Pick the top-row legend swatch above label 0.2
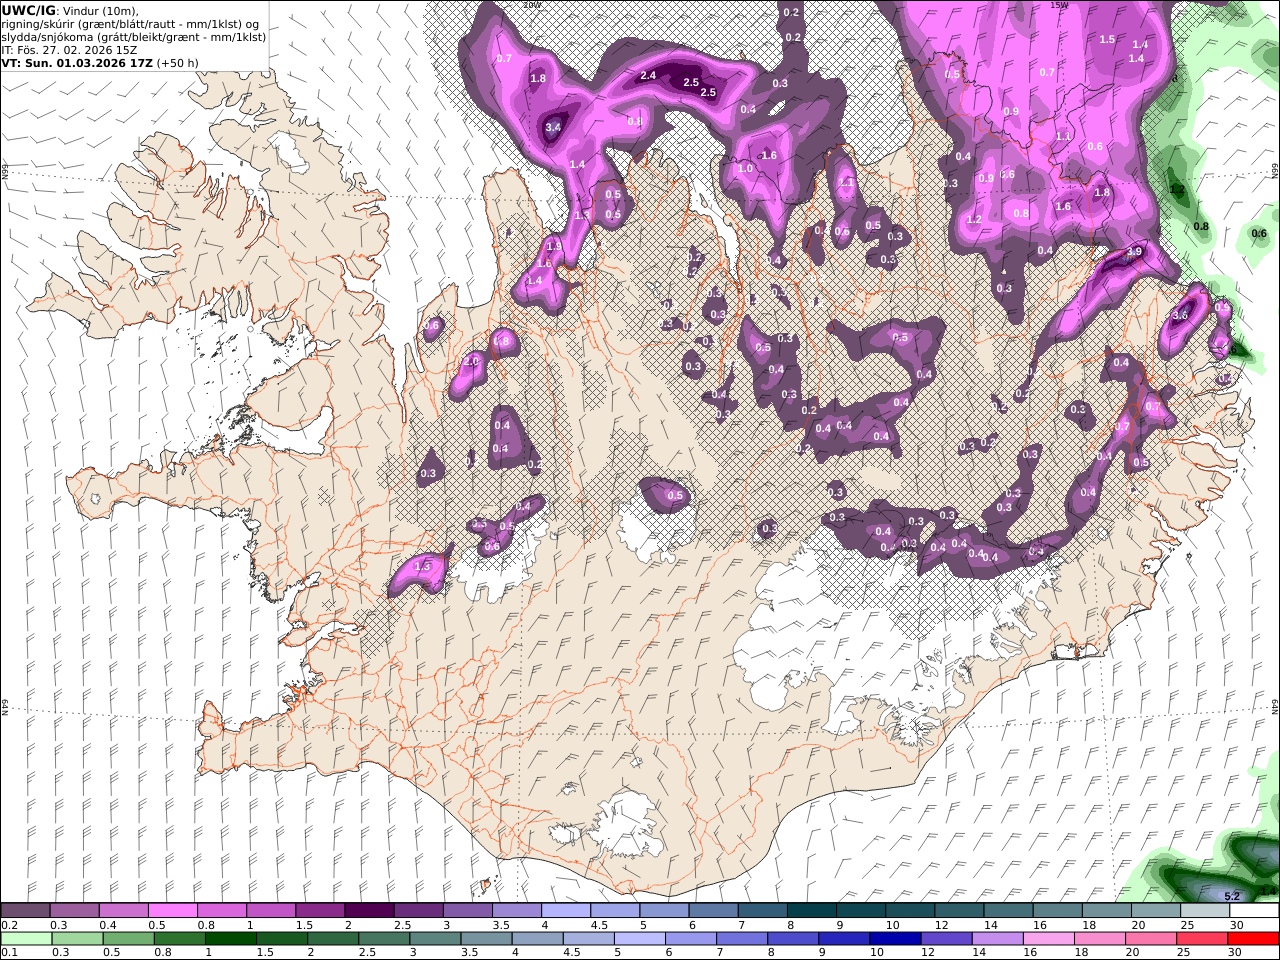1280x960 pixels. coord(25,911)
